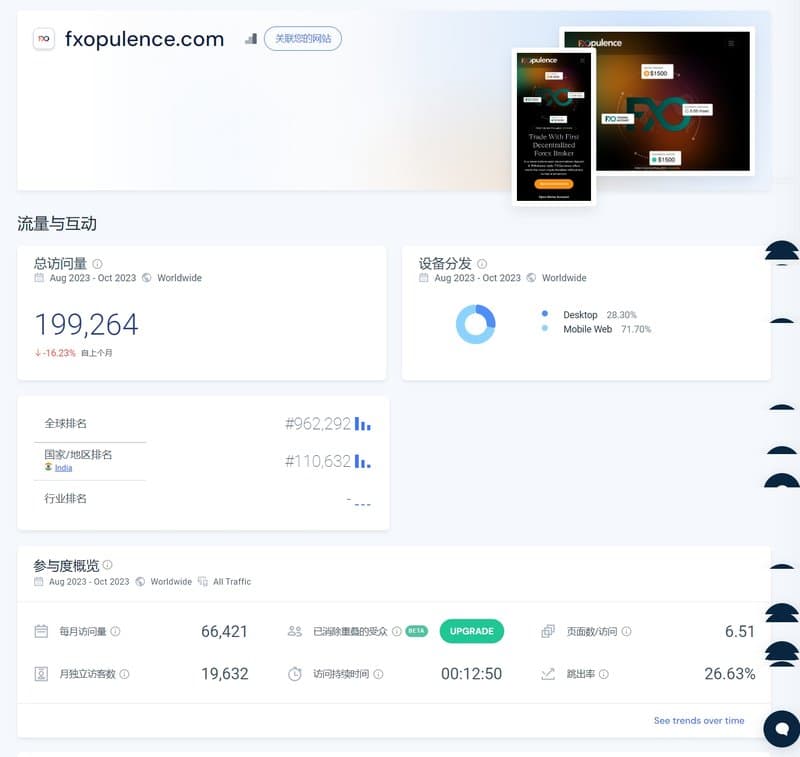The width and height of the screenshot is (800, 757).
Task: Click the visit duration value 00:12:50
Action: pos(471,674)
